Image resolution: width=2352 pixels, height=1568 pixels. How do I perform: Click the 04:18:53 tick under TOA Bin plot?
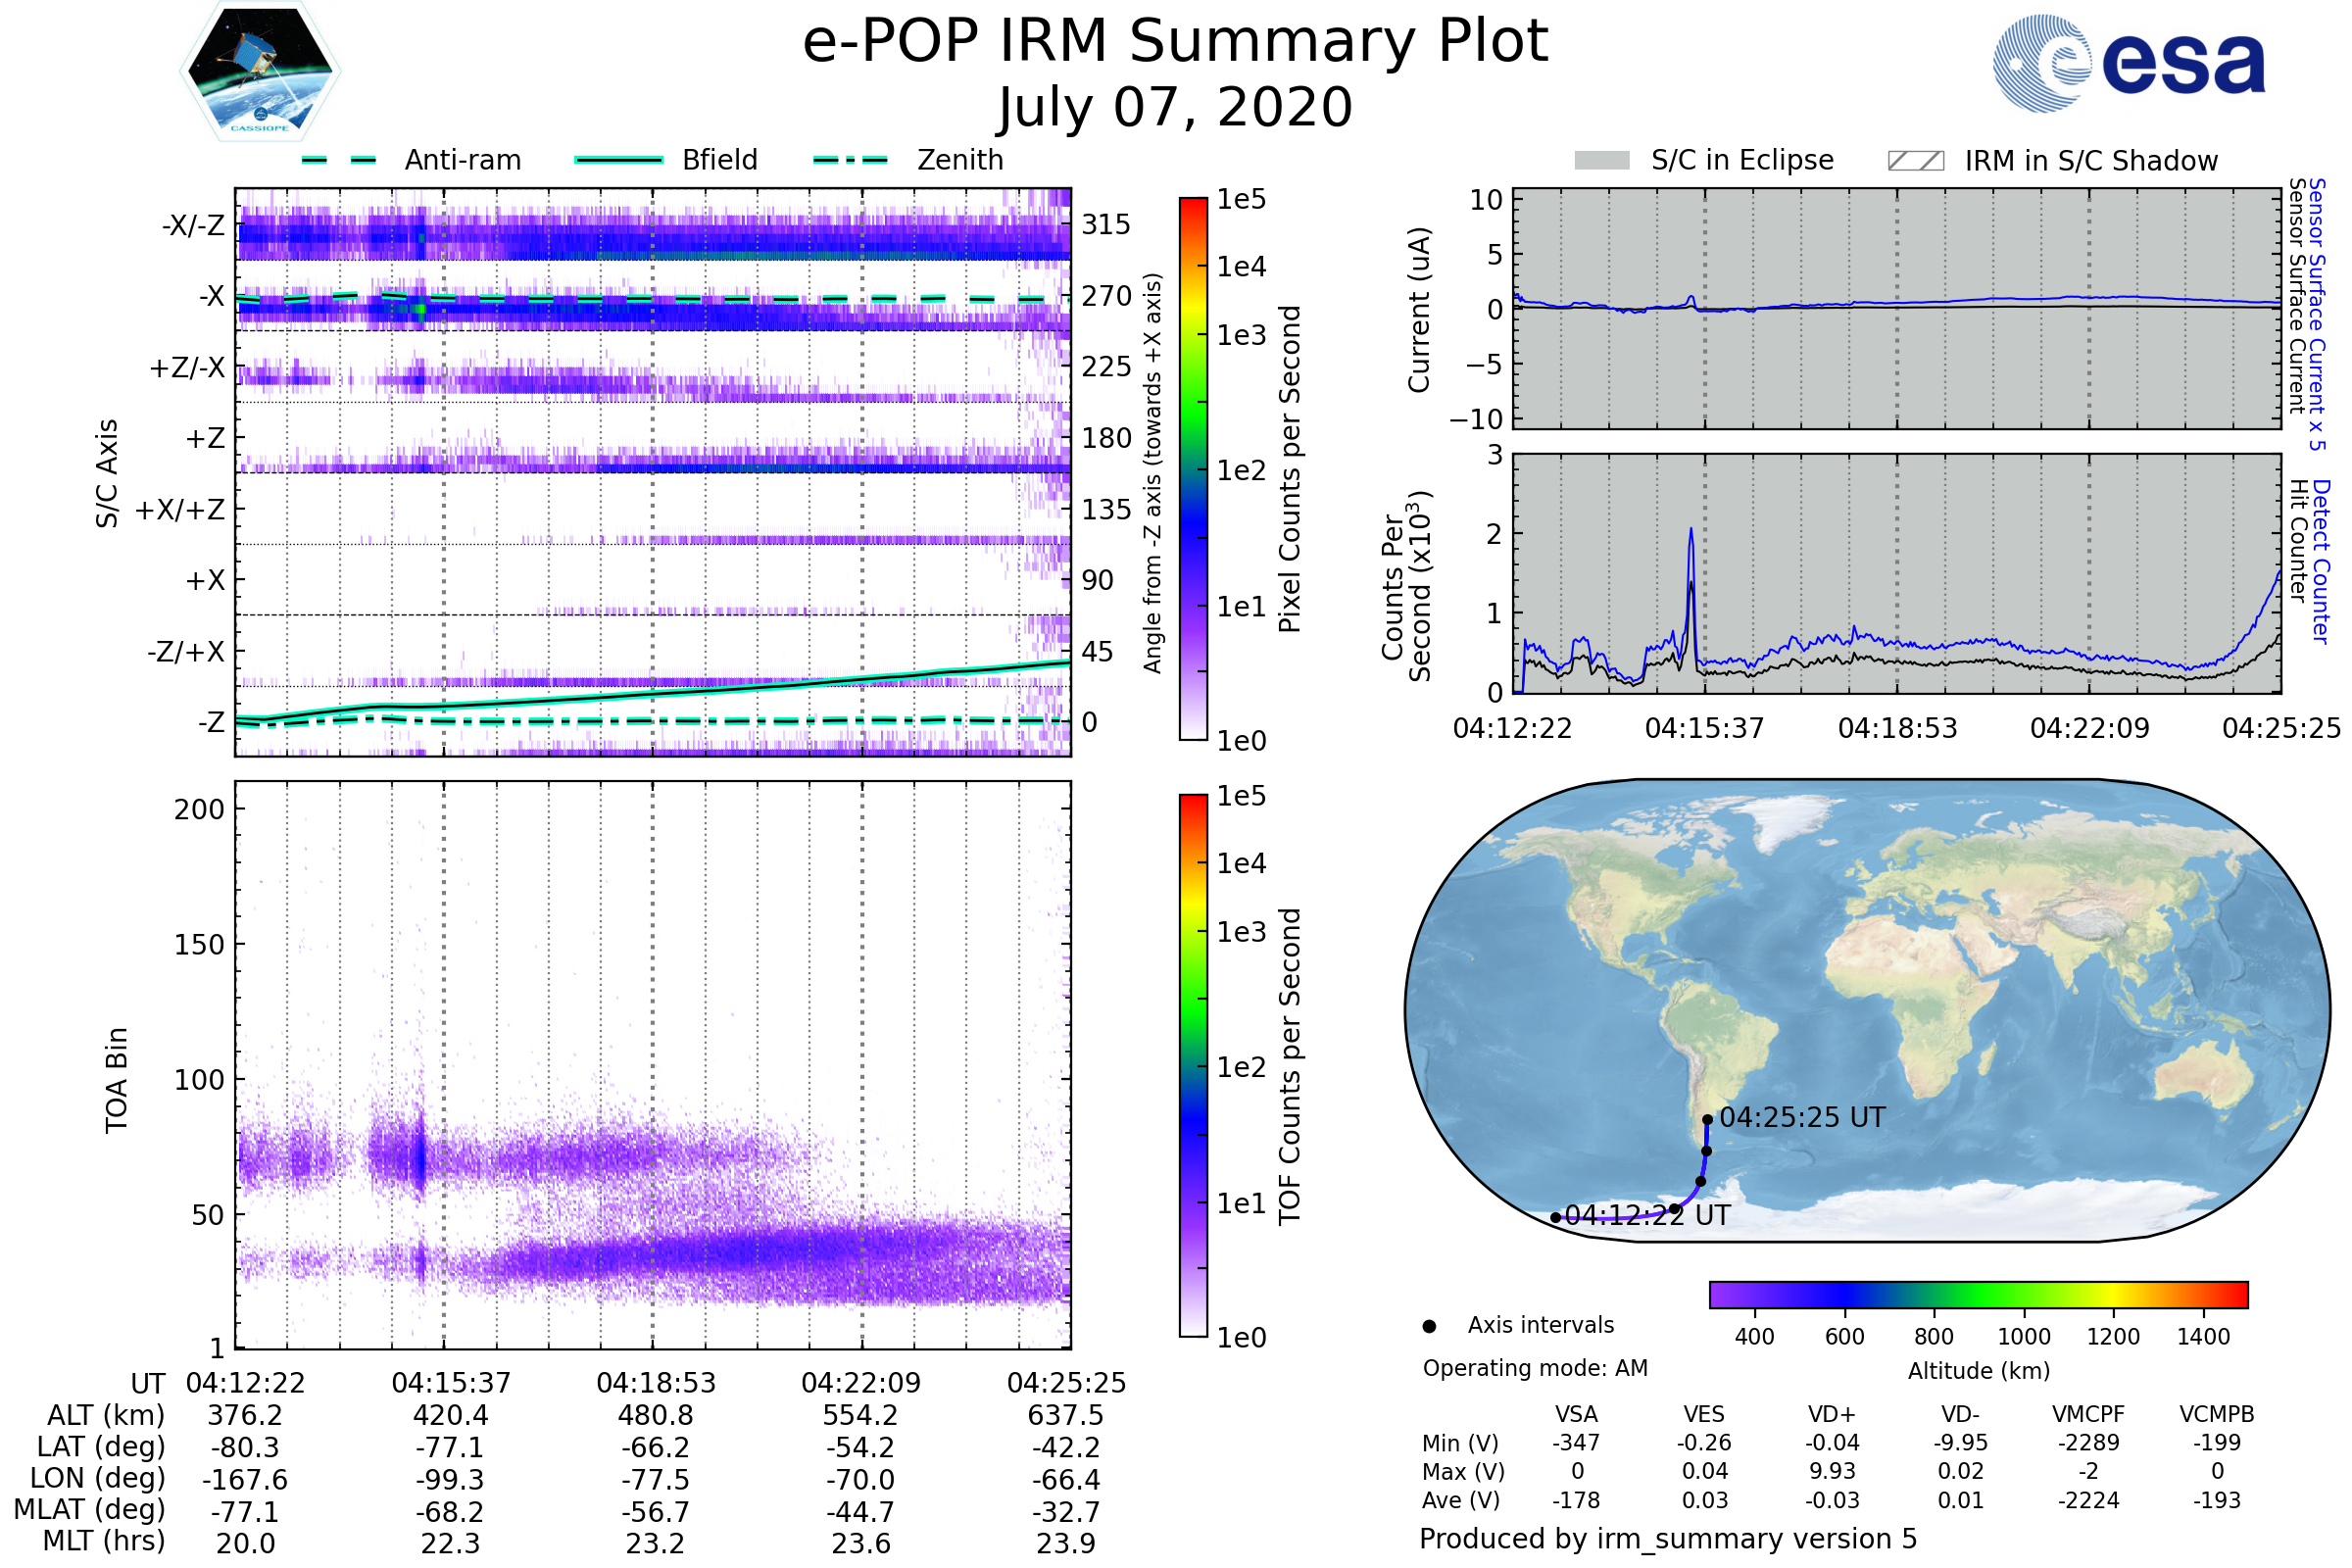click(656, 1383)
